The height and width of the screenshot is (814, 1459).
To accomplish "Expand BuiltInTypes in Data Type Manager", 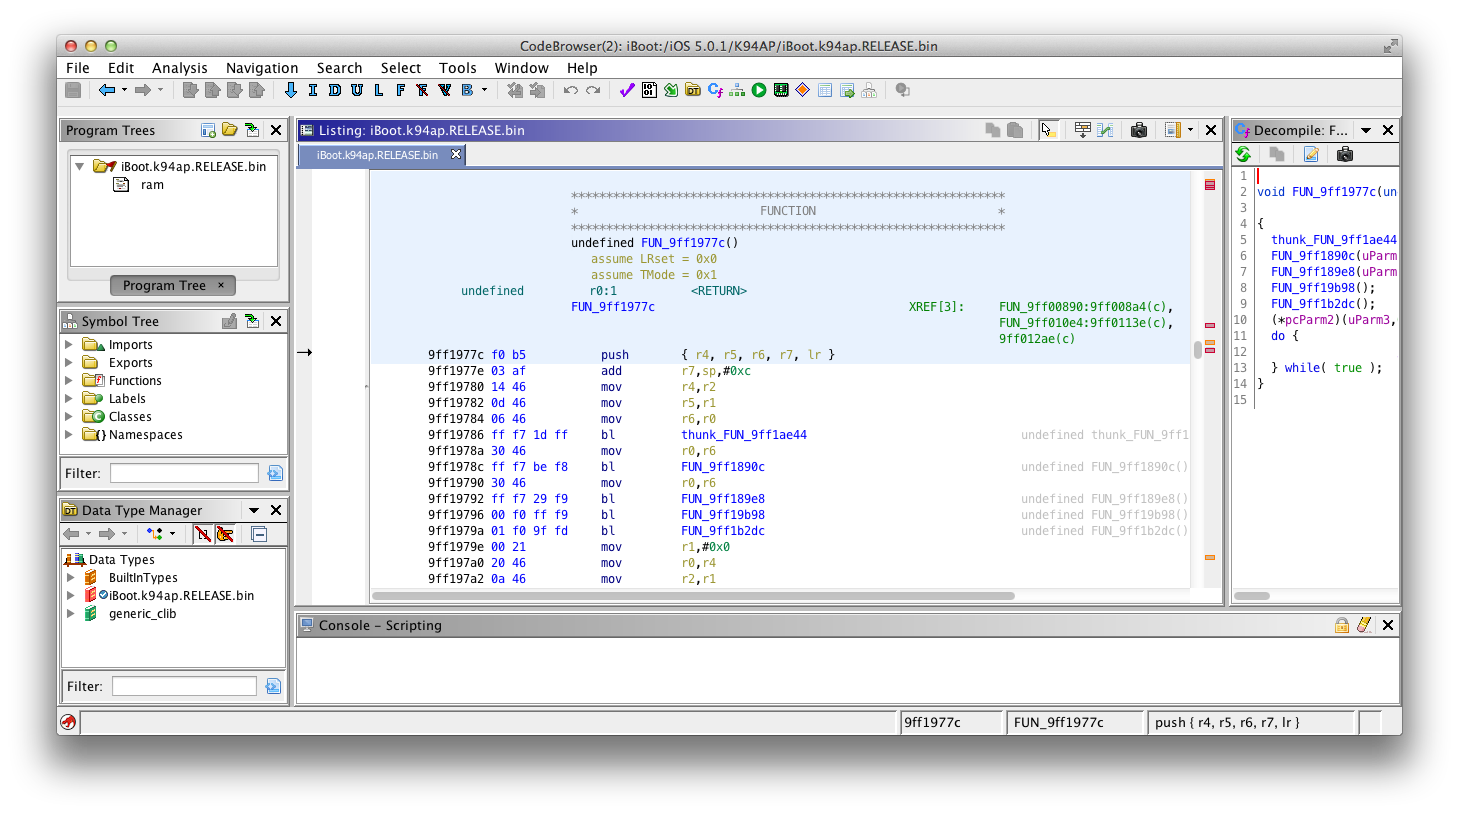I will pyautogui.click(x=71, y=578).
